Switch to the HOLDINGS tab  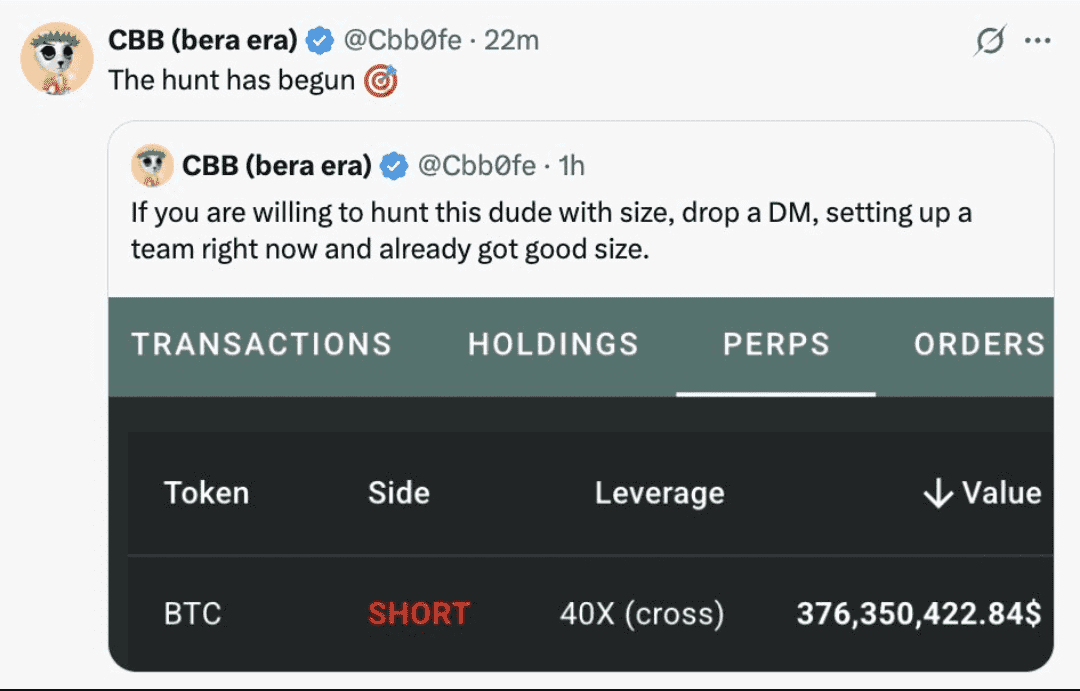553,344
